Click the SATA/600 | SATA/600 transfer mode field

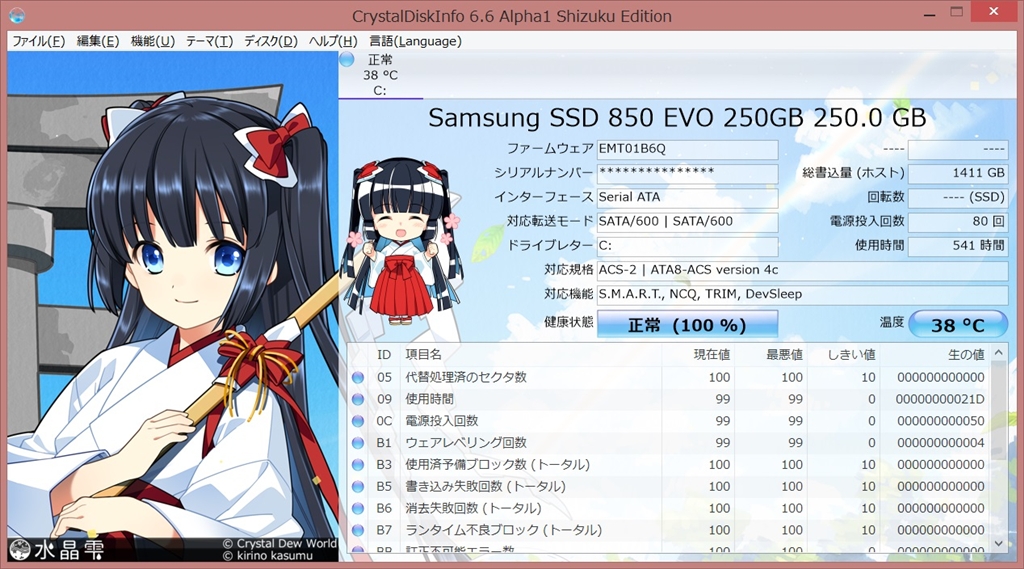pos(687,221)
